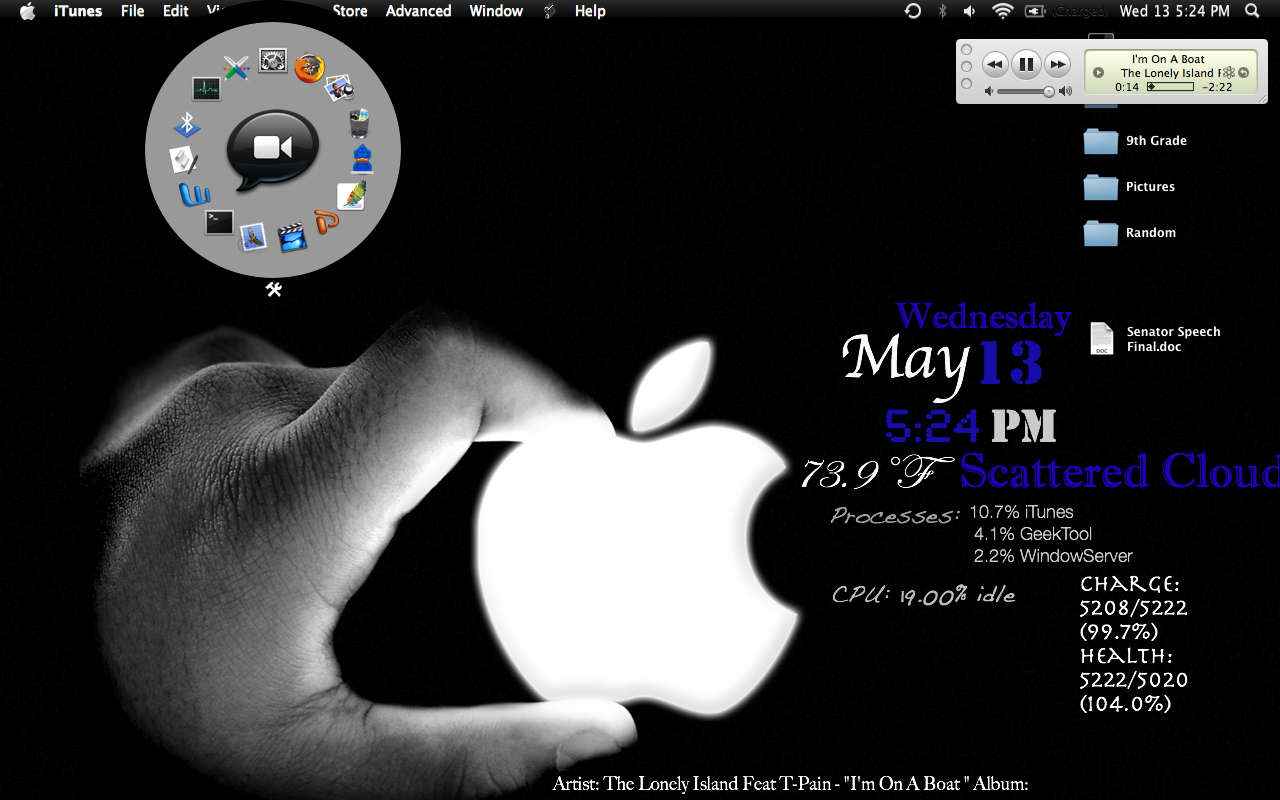Skip to previous track in mini player
1280x800 pixels.
click(x=995, y=65)
